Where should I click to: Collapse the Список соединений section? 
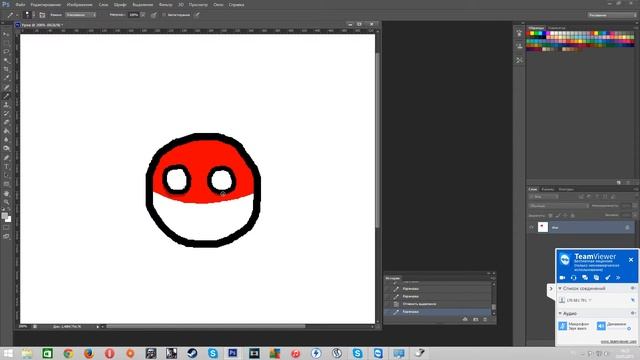(x=560, y=288)
